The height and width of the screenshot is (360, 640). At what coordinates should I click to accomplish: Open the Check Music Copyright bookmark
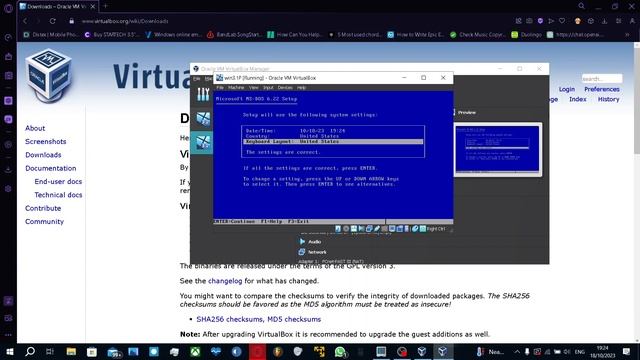click(478, 35)
